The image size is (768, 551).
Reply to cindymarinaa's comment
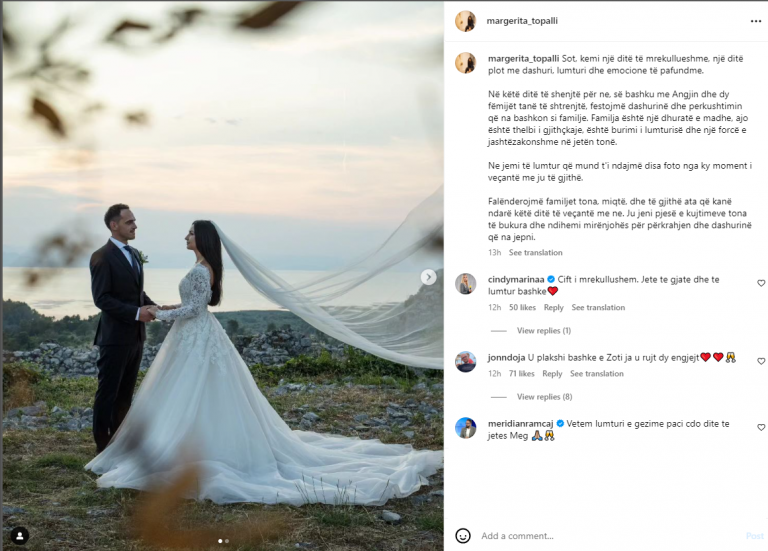pyautogui.click(x=553, y=308)
